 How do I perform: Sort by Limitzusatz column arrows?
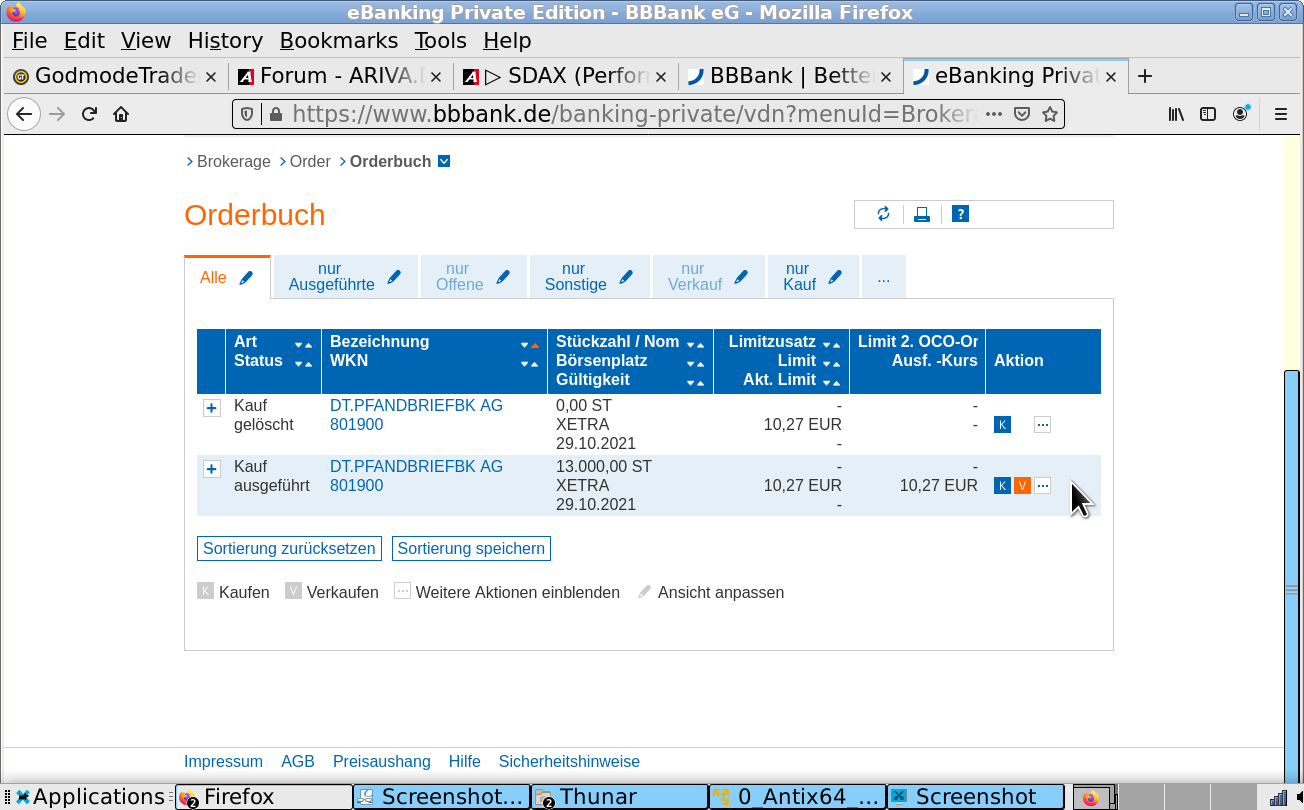pos(831,345)
